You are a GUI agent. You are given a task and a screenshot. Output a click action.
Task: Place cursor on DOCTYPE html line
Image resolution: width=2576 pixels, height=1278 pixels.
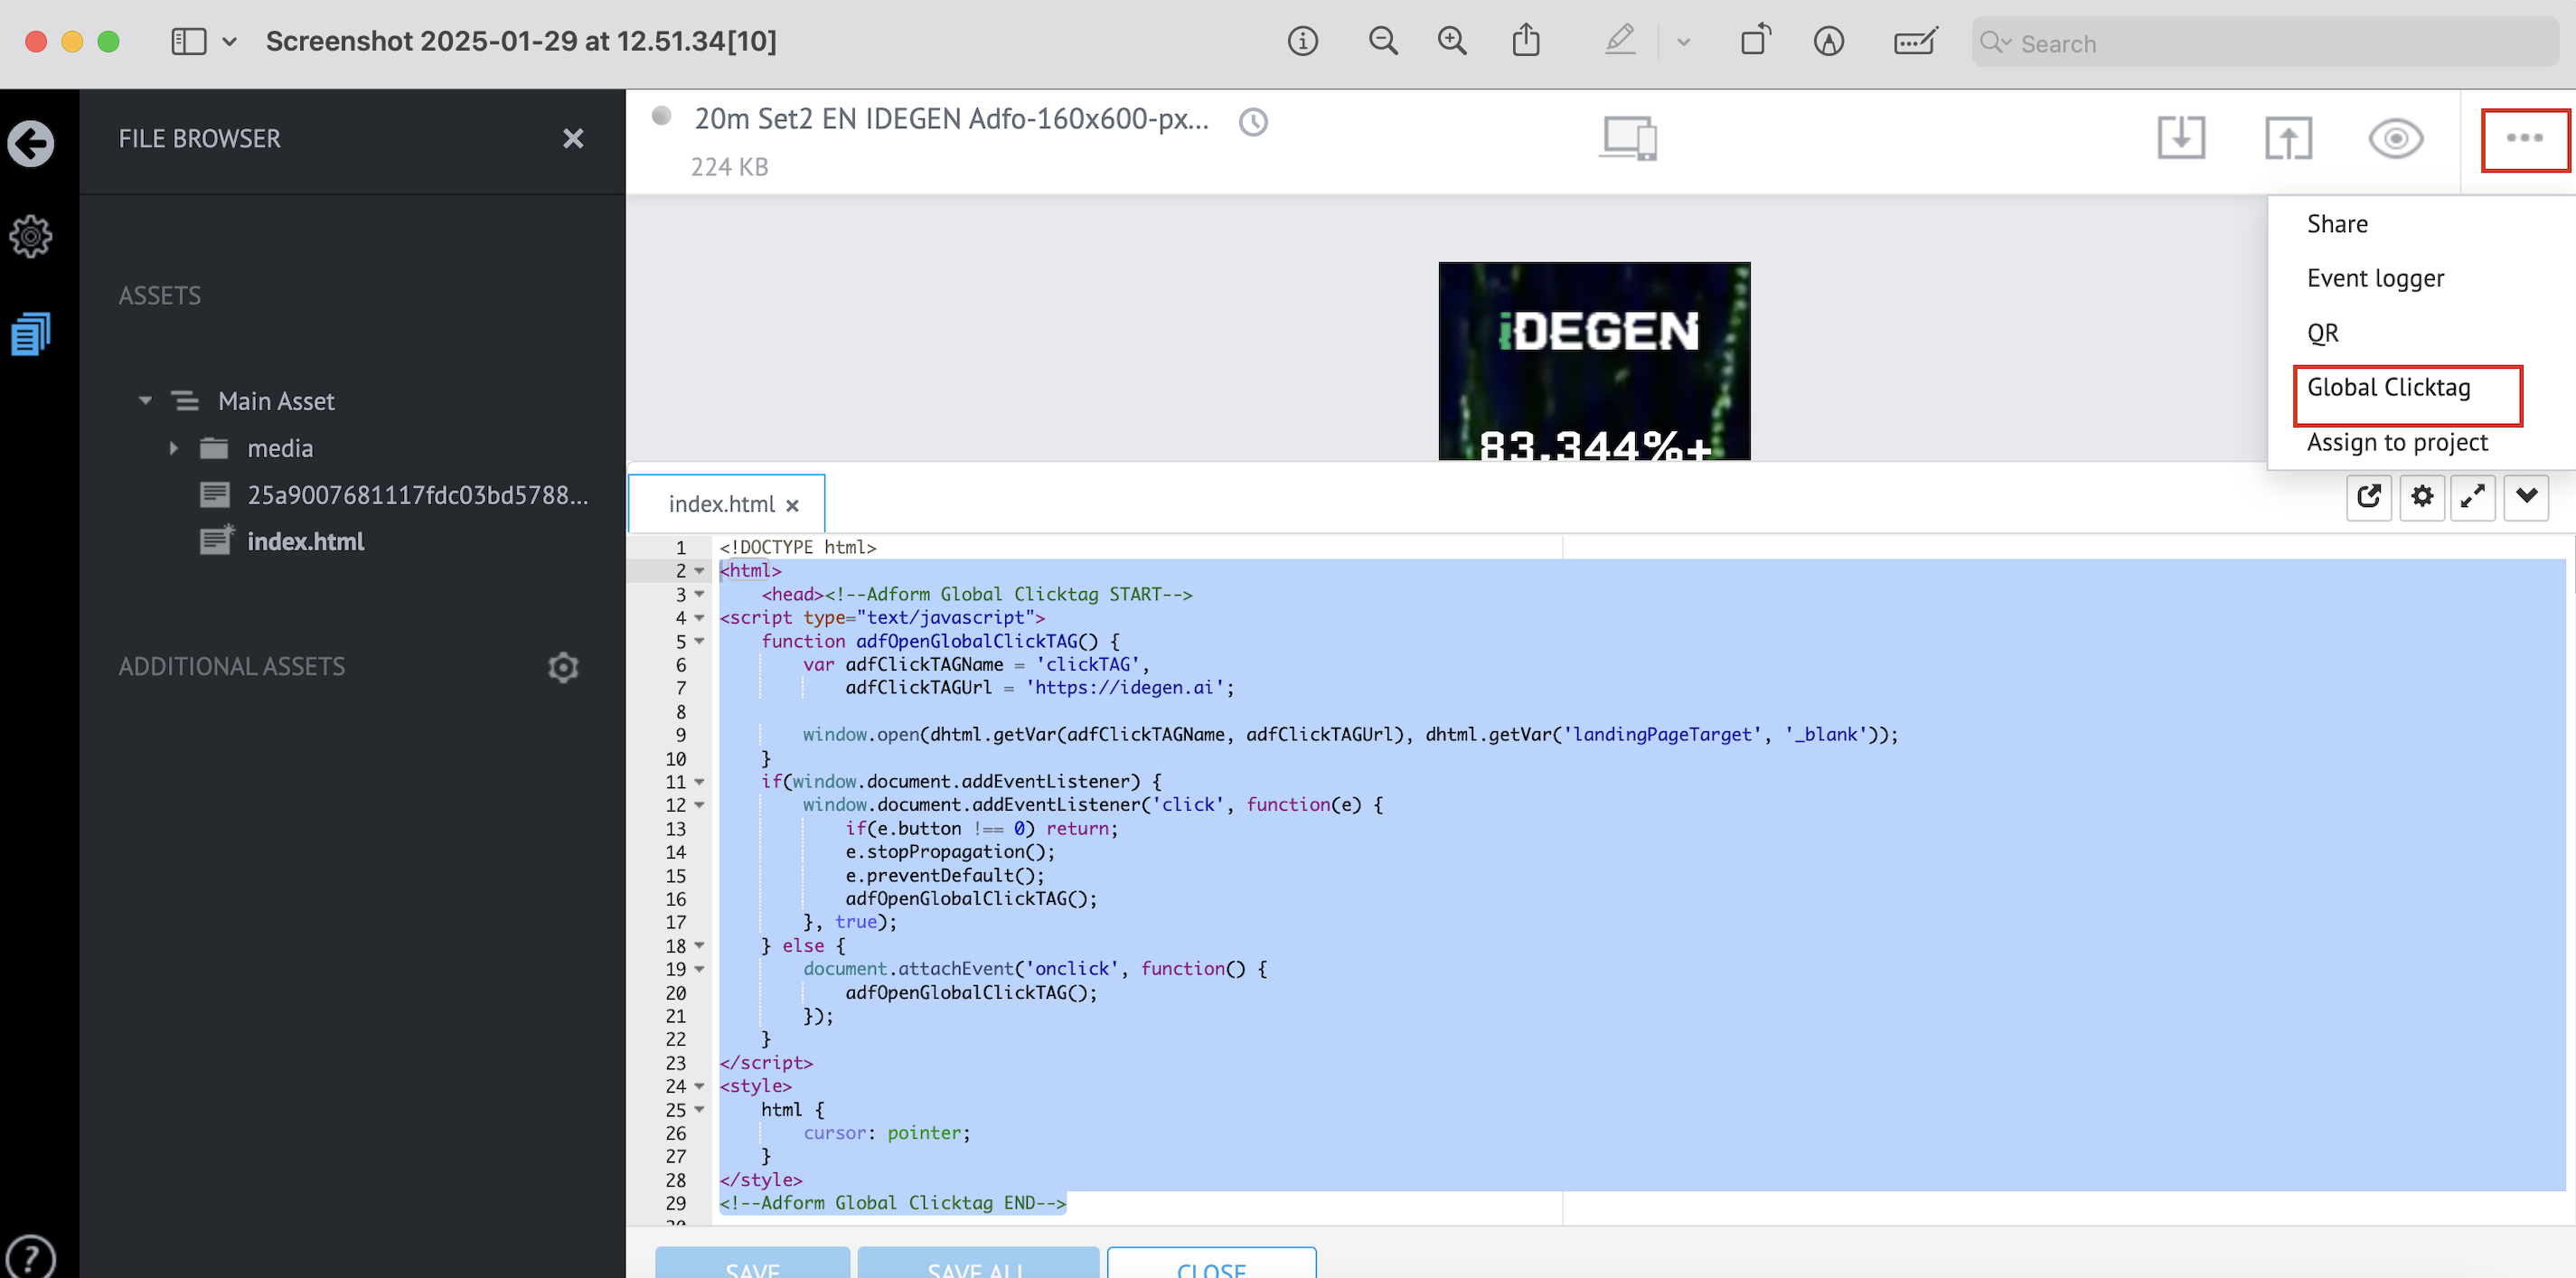point(797,548)
